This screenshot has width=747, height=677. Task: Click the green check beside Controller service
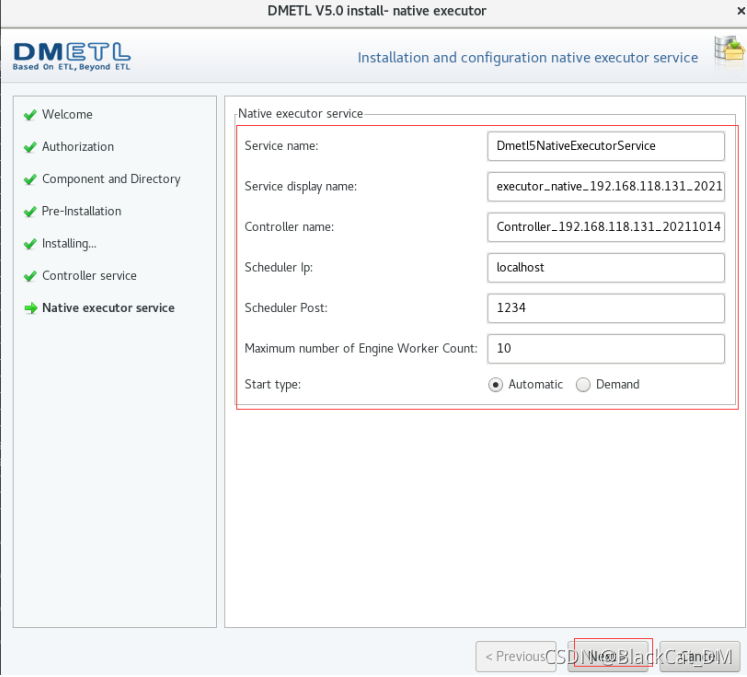coord(30,276)
